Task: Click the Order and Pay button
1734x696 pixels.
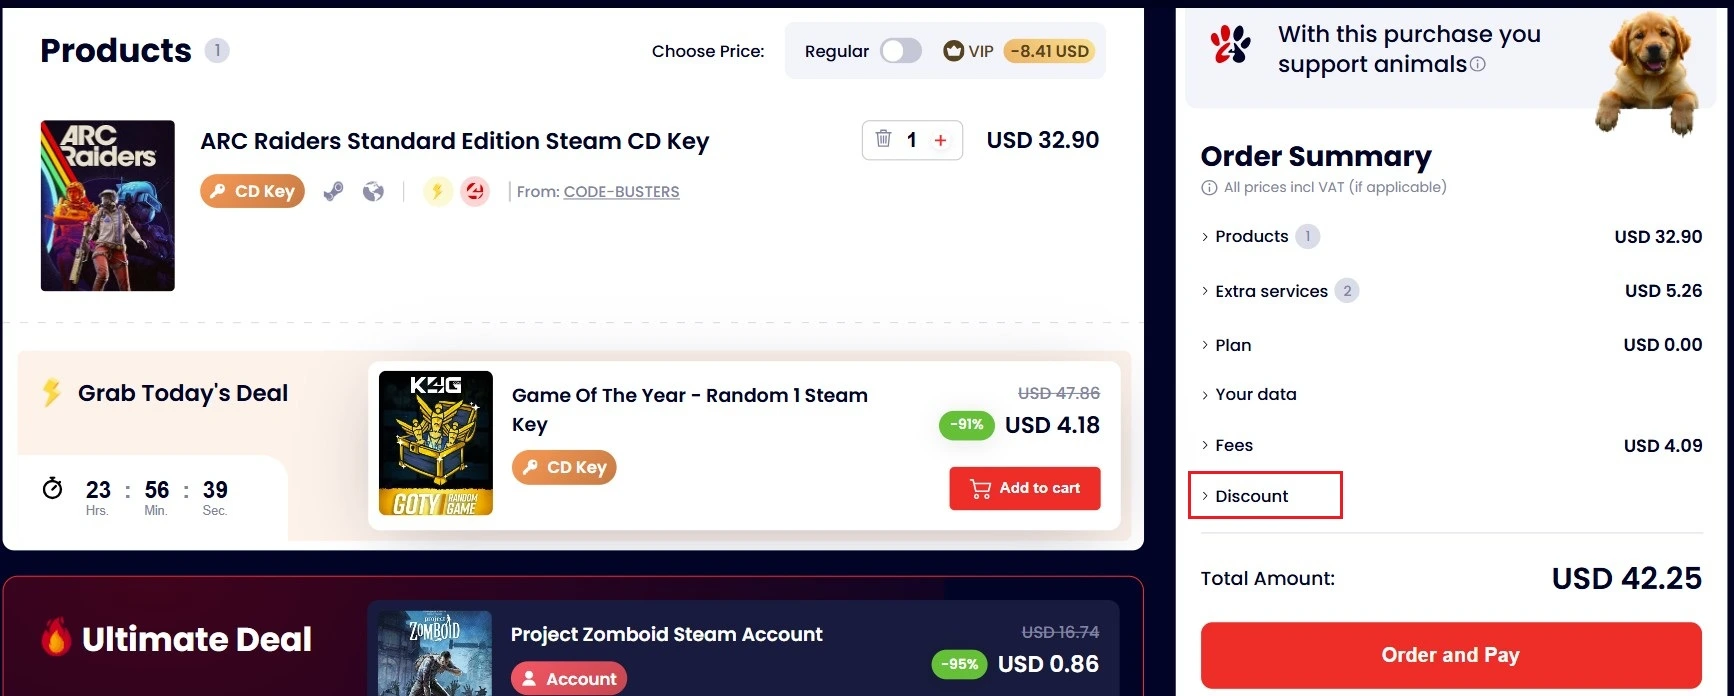Action: click(x=1450, y=655)
